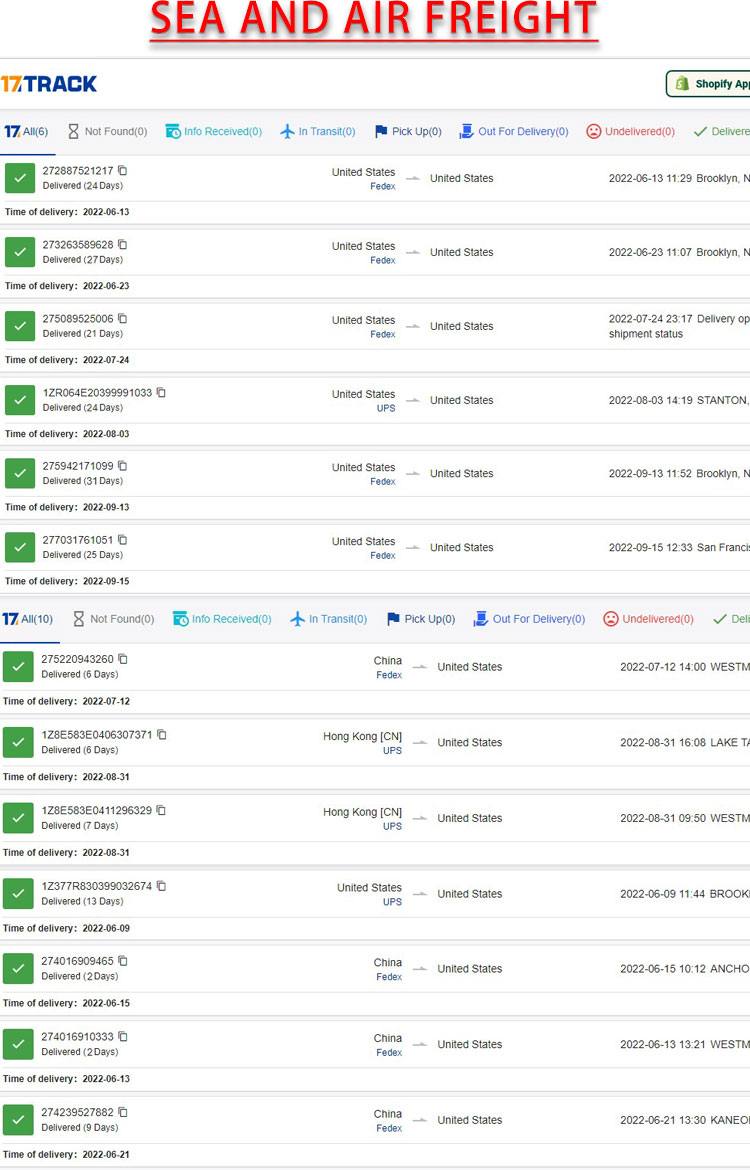
Task: Open Fedex carrier link for 277031761051
Action: click(383, 556)
